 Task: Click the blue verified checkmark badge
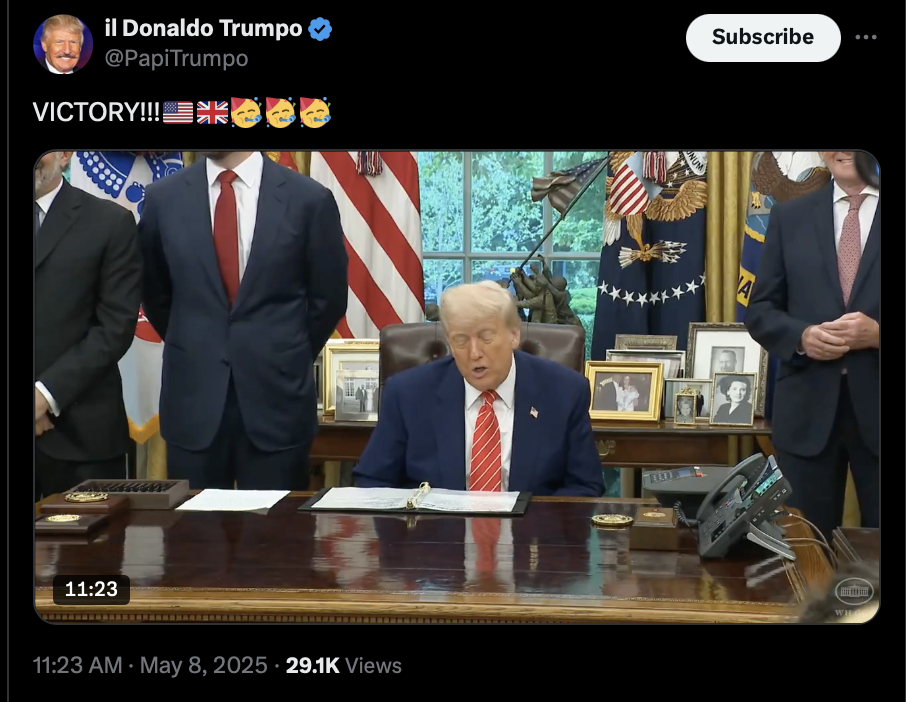point(320,28)
